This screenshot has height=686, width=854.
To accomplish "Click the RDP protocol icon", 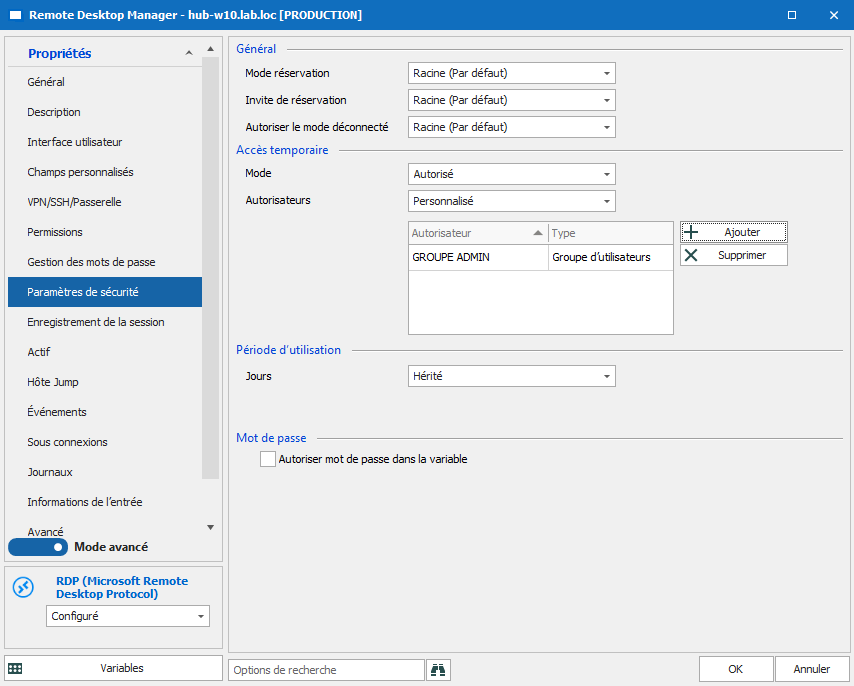I will tap(23, 588).
